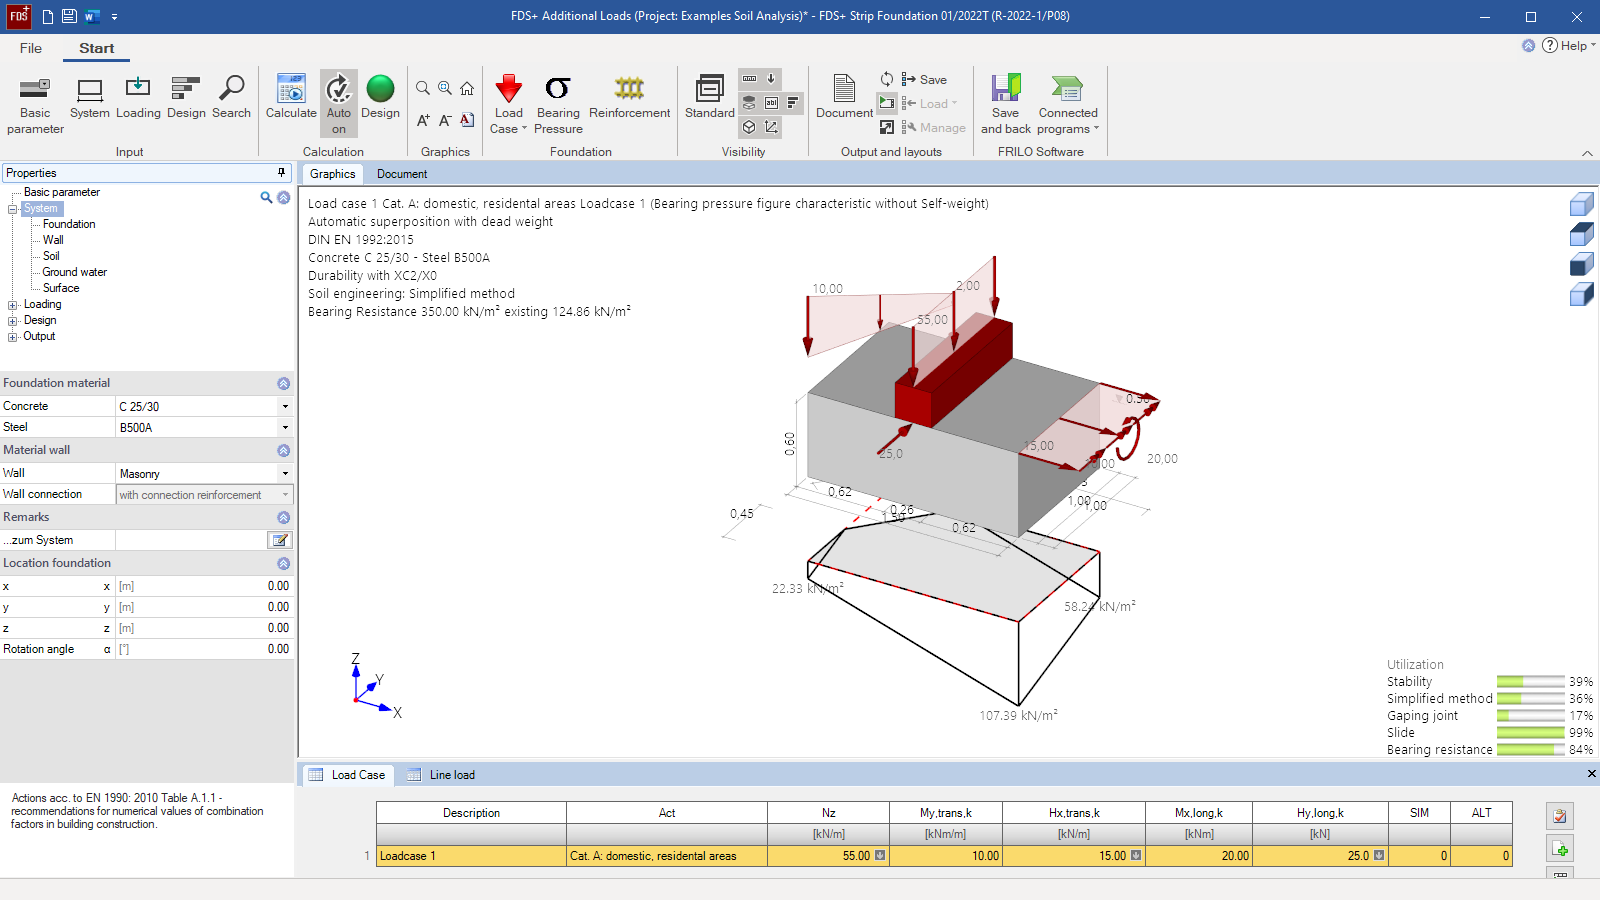Click the Rotation angle input field
Viewport: 1600px width, 900px height.
coord(205,649)
